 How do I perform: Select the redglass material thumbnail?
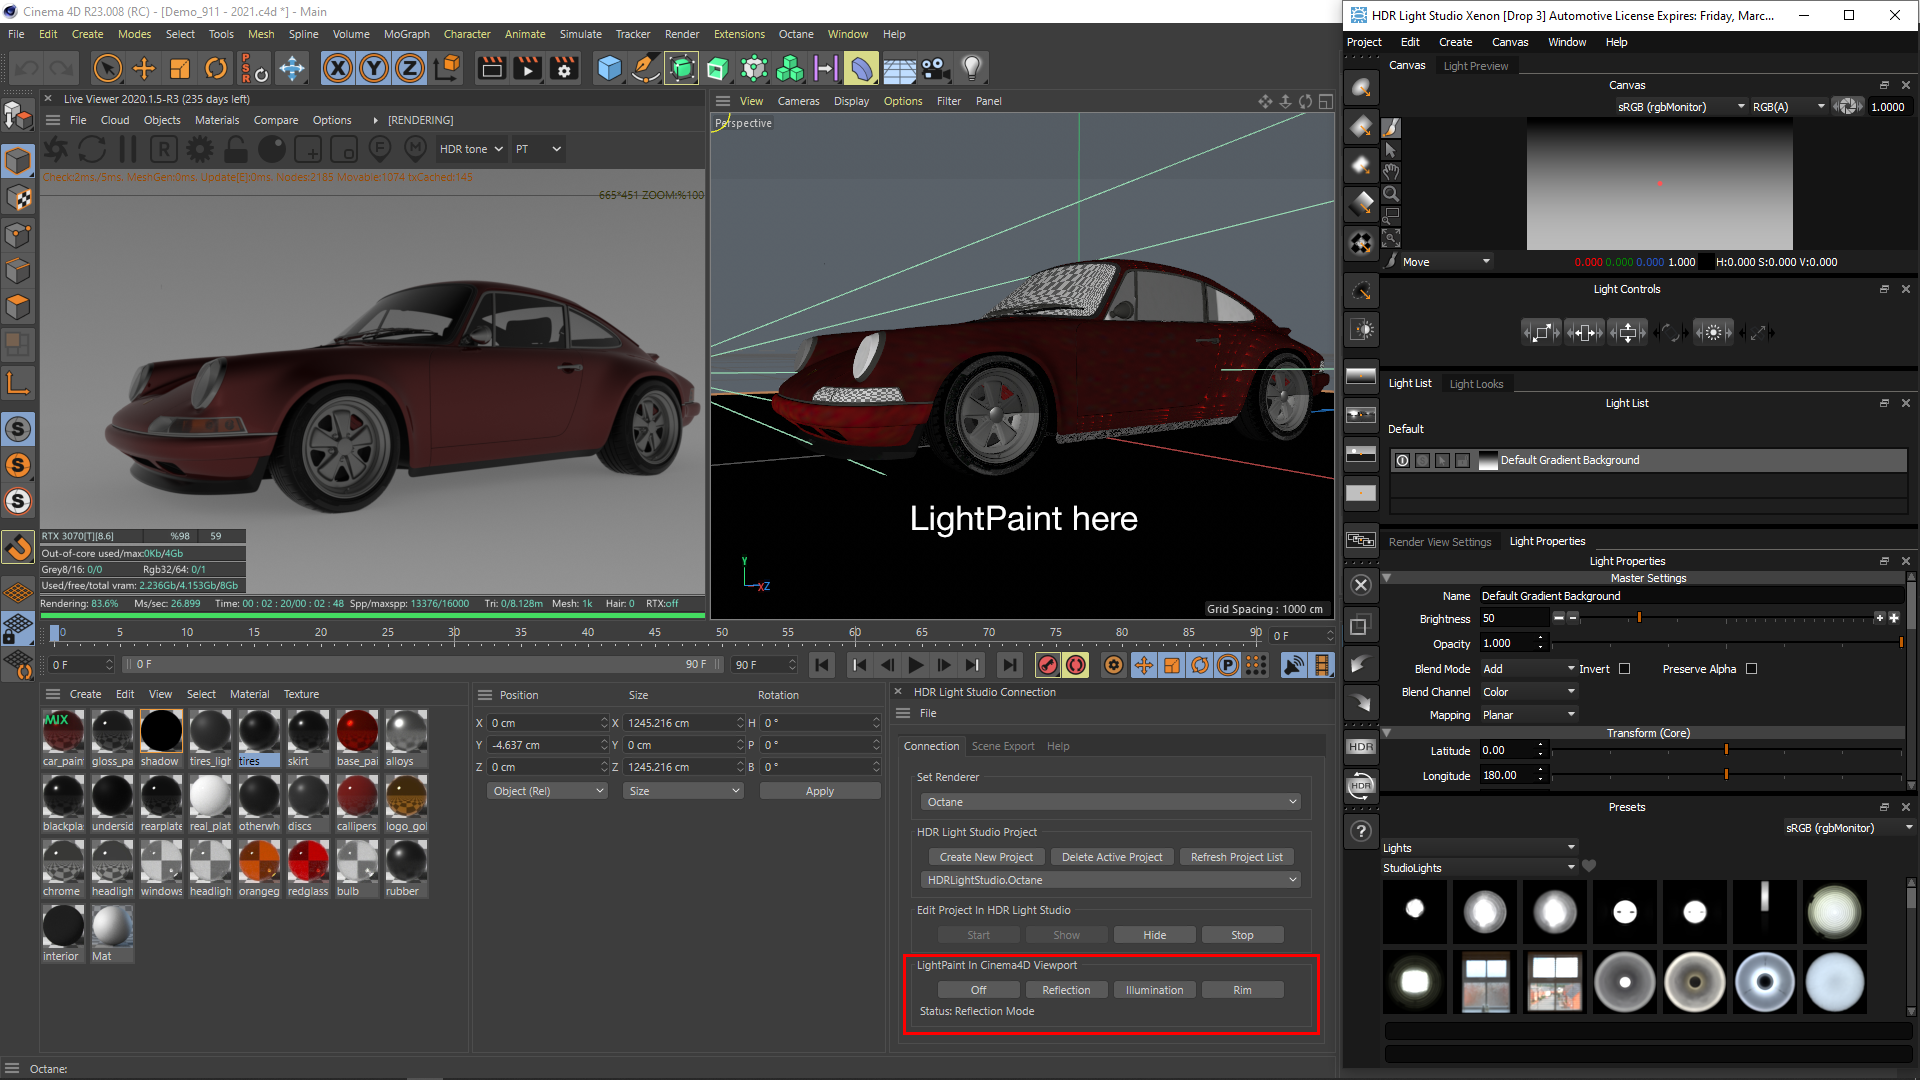pos(308,861)
